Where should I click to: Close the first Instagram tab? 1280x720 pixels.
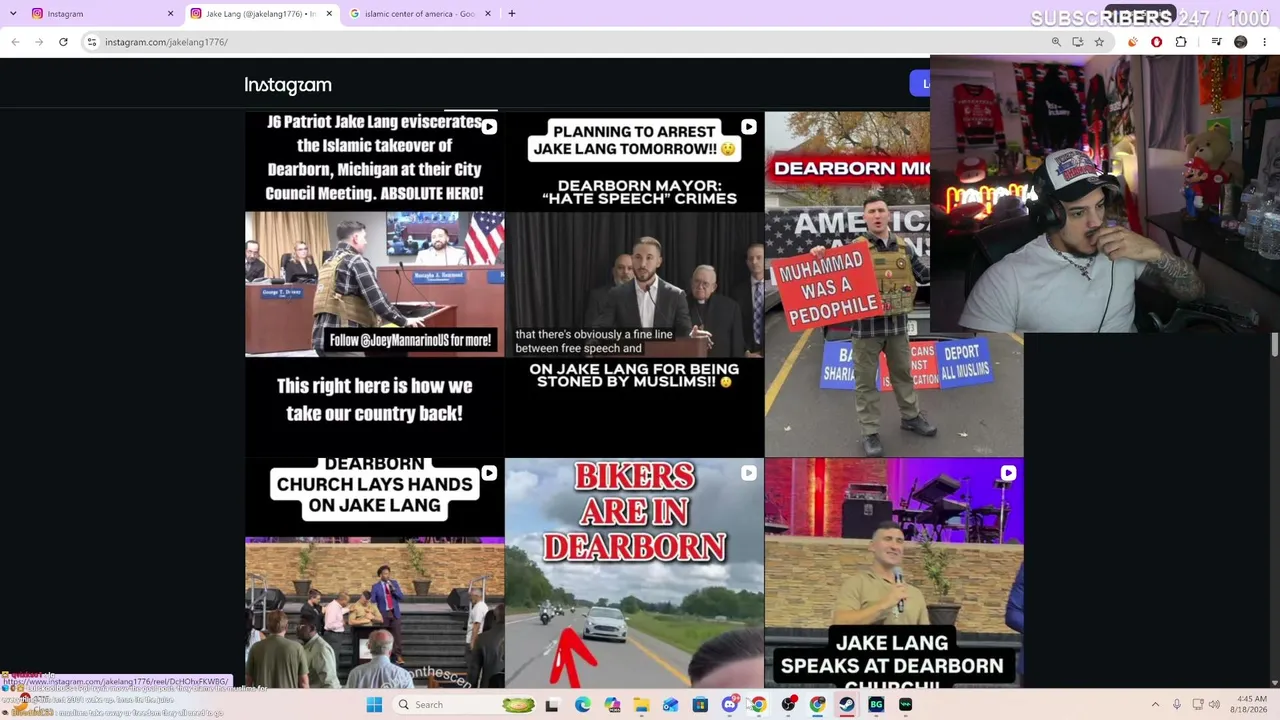pos(170,14)
